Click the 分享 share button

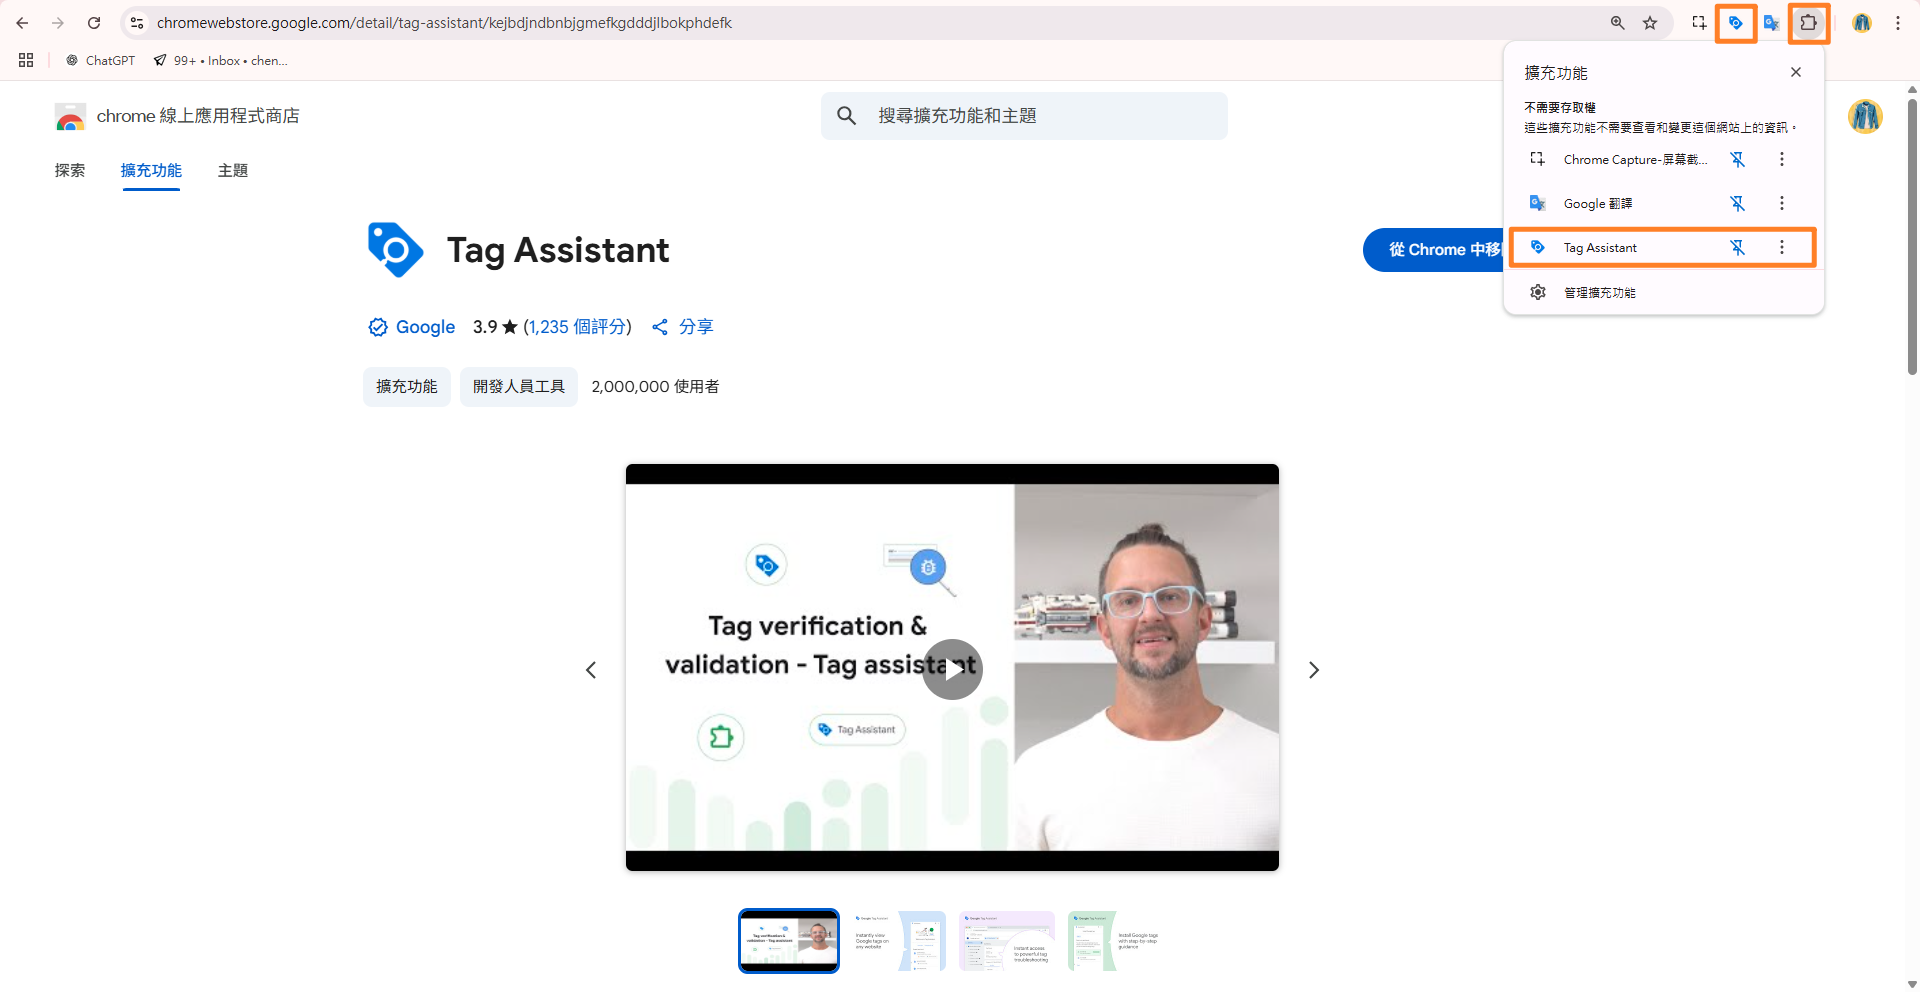pyautogui.click(x=682, y=327)
